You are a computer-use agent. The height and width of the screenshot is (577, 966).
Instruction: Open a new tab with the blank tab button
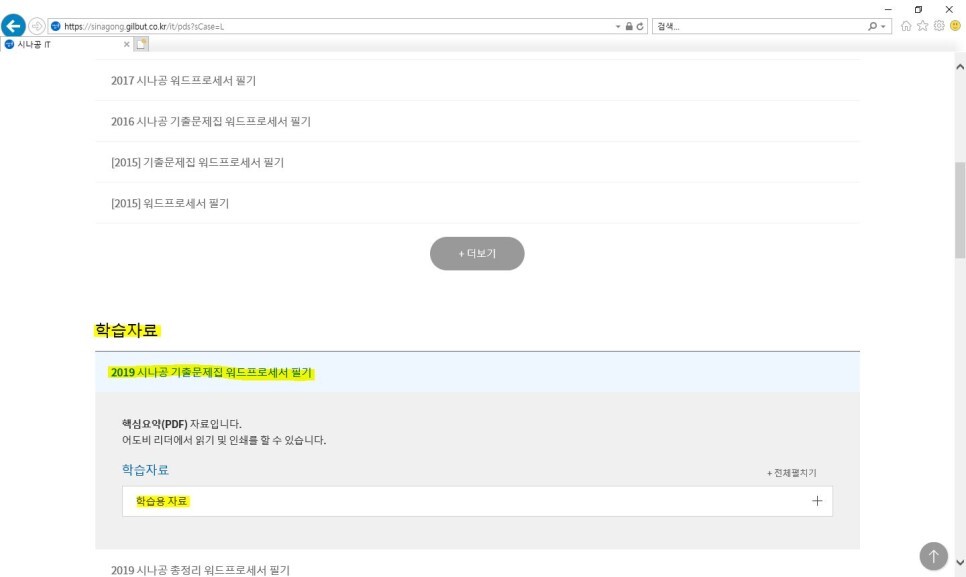pos(141,44)
